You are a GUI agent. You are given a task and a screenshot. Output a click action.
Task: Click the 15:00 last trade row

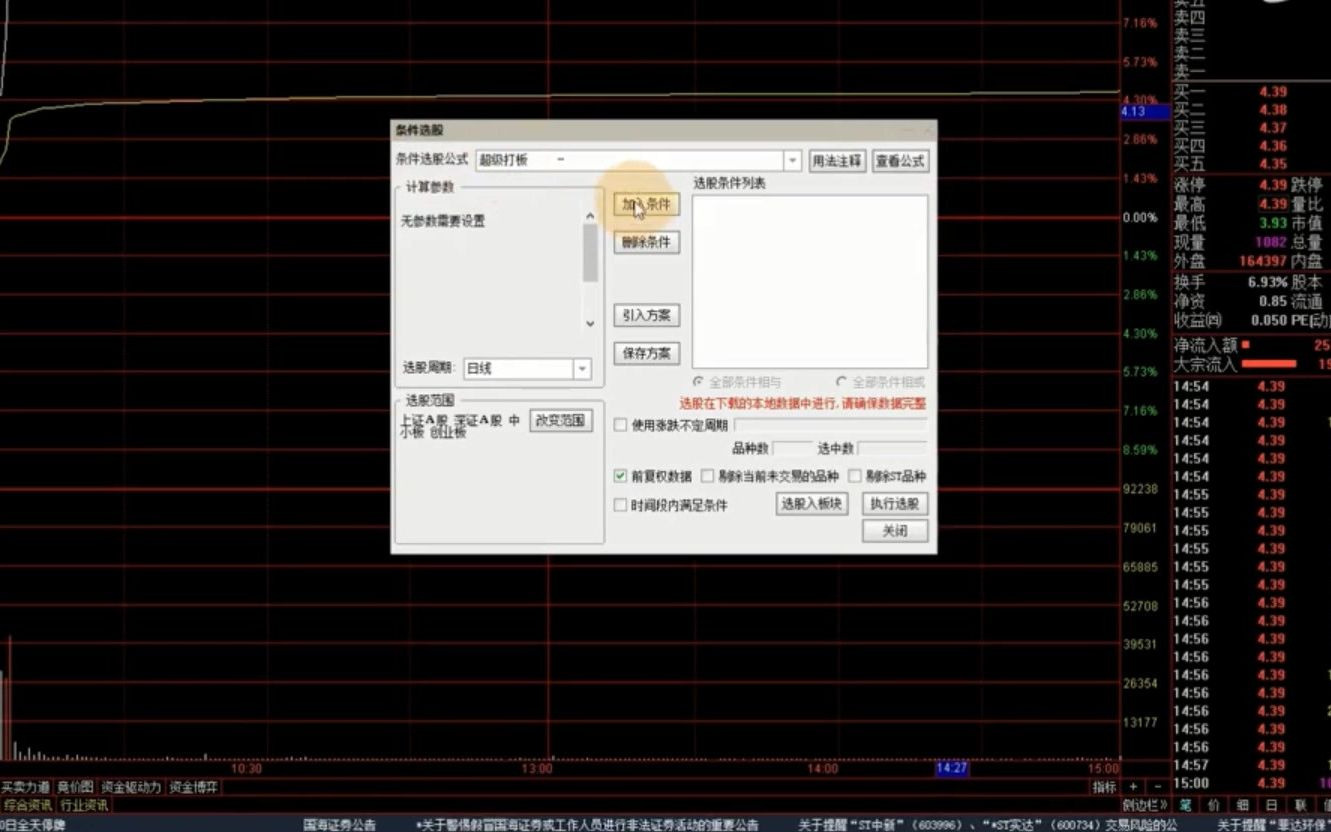pos(1252,783)
